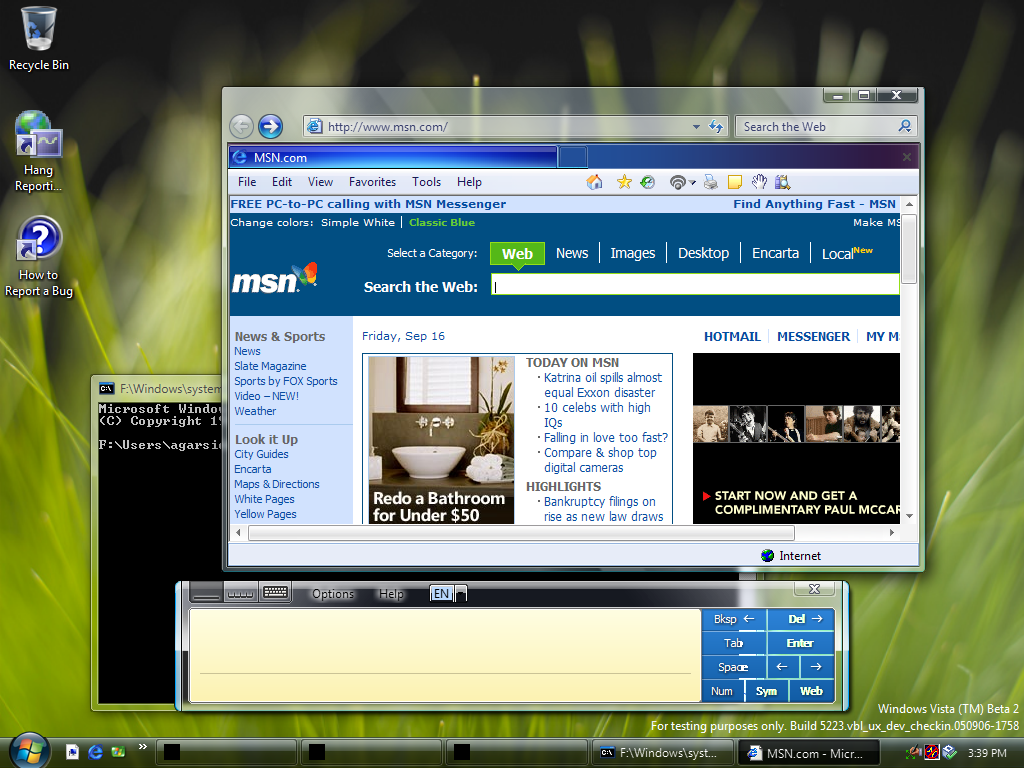This screenshot has height=768, width=1024.
Task: Click the red system tray icon
Action: coord(932,753)
